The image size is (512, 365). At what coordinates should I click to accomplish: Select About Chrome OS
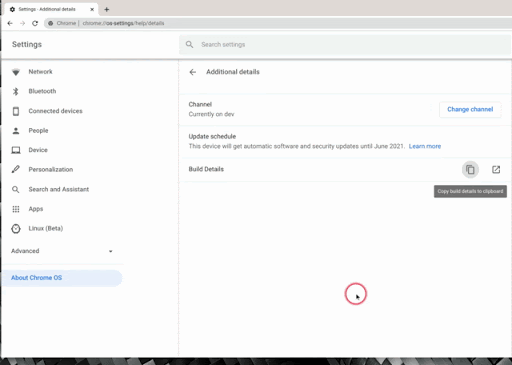62,278
